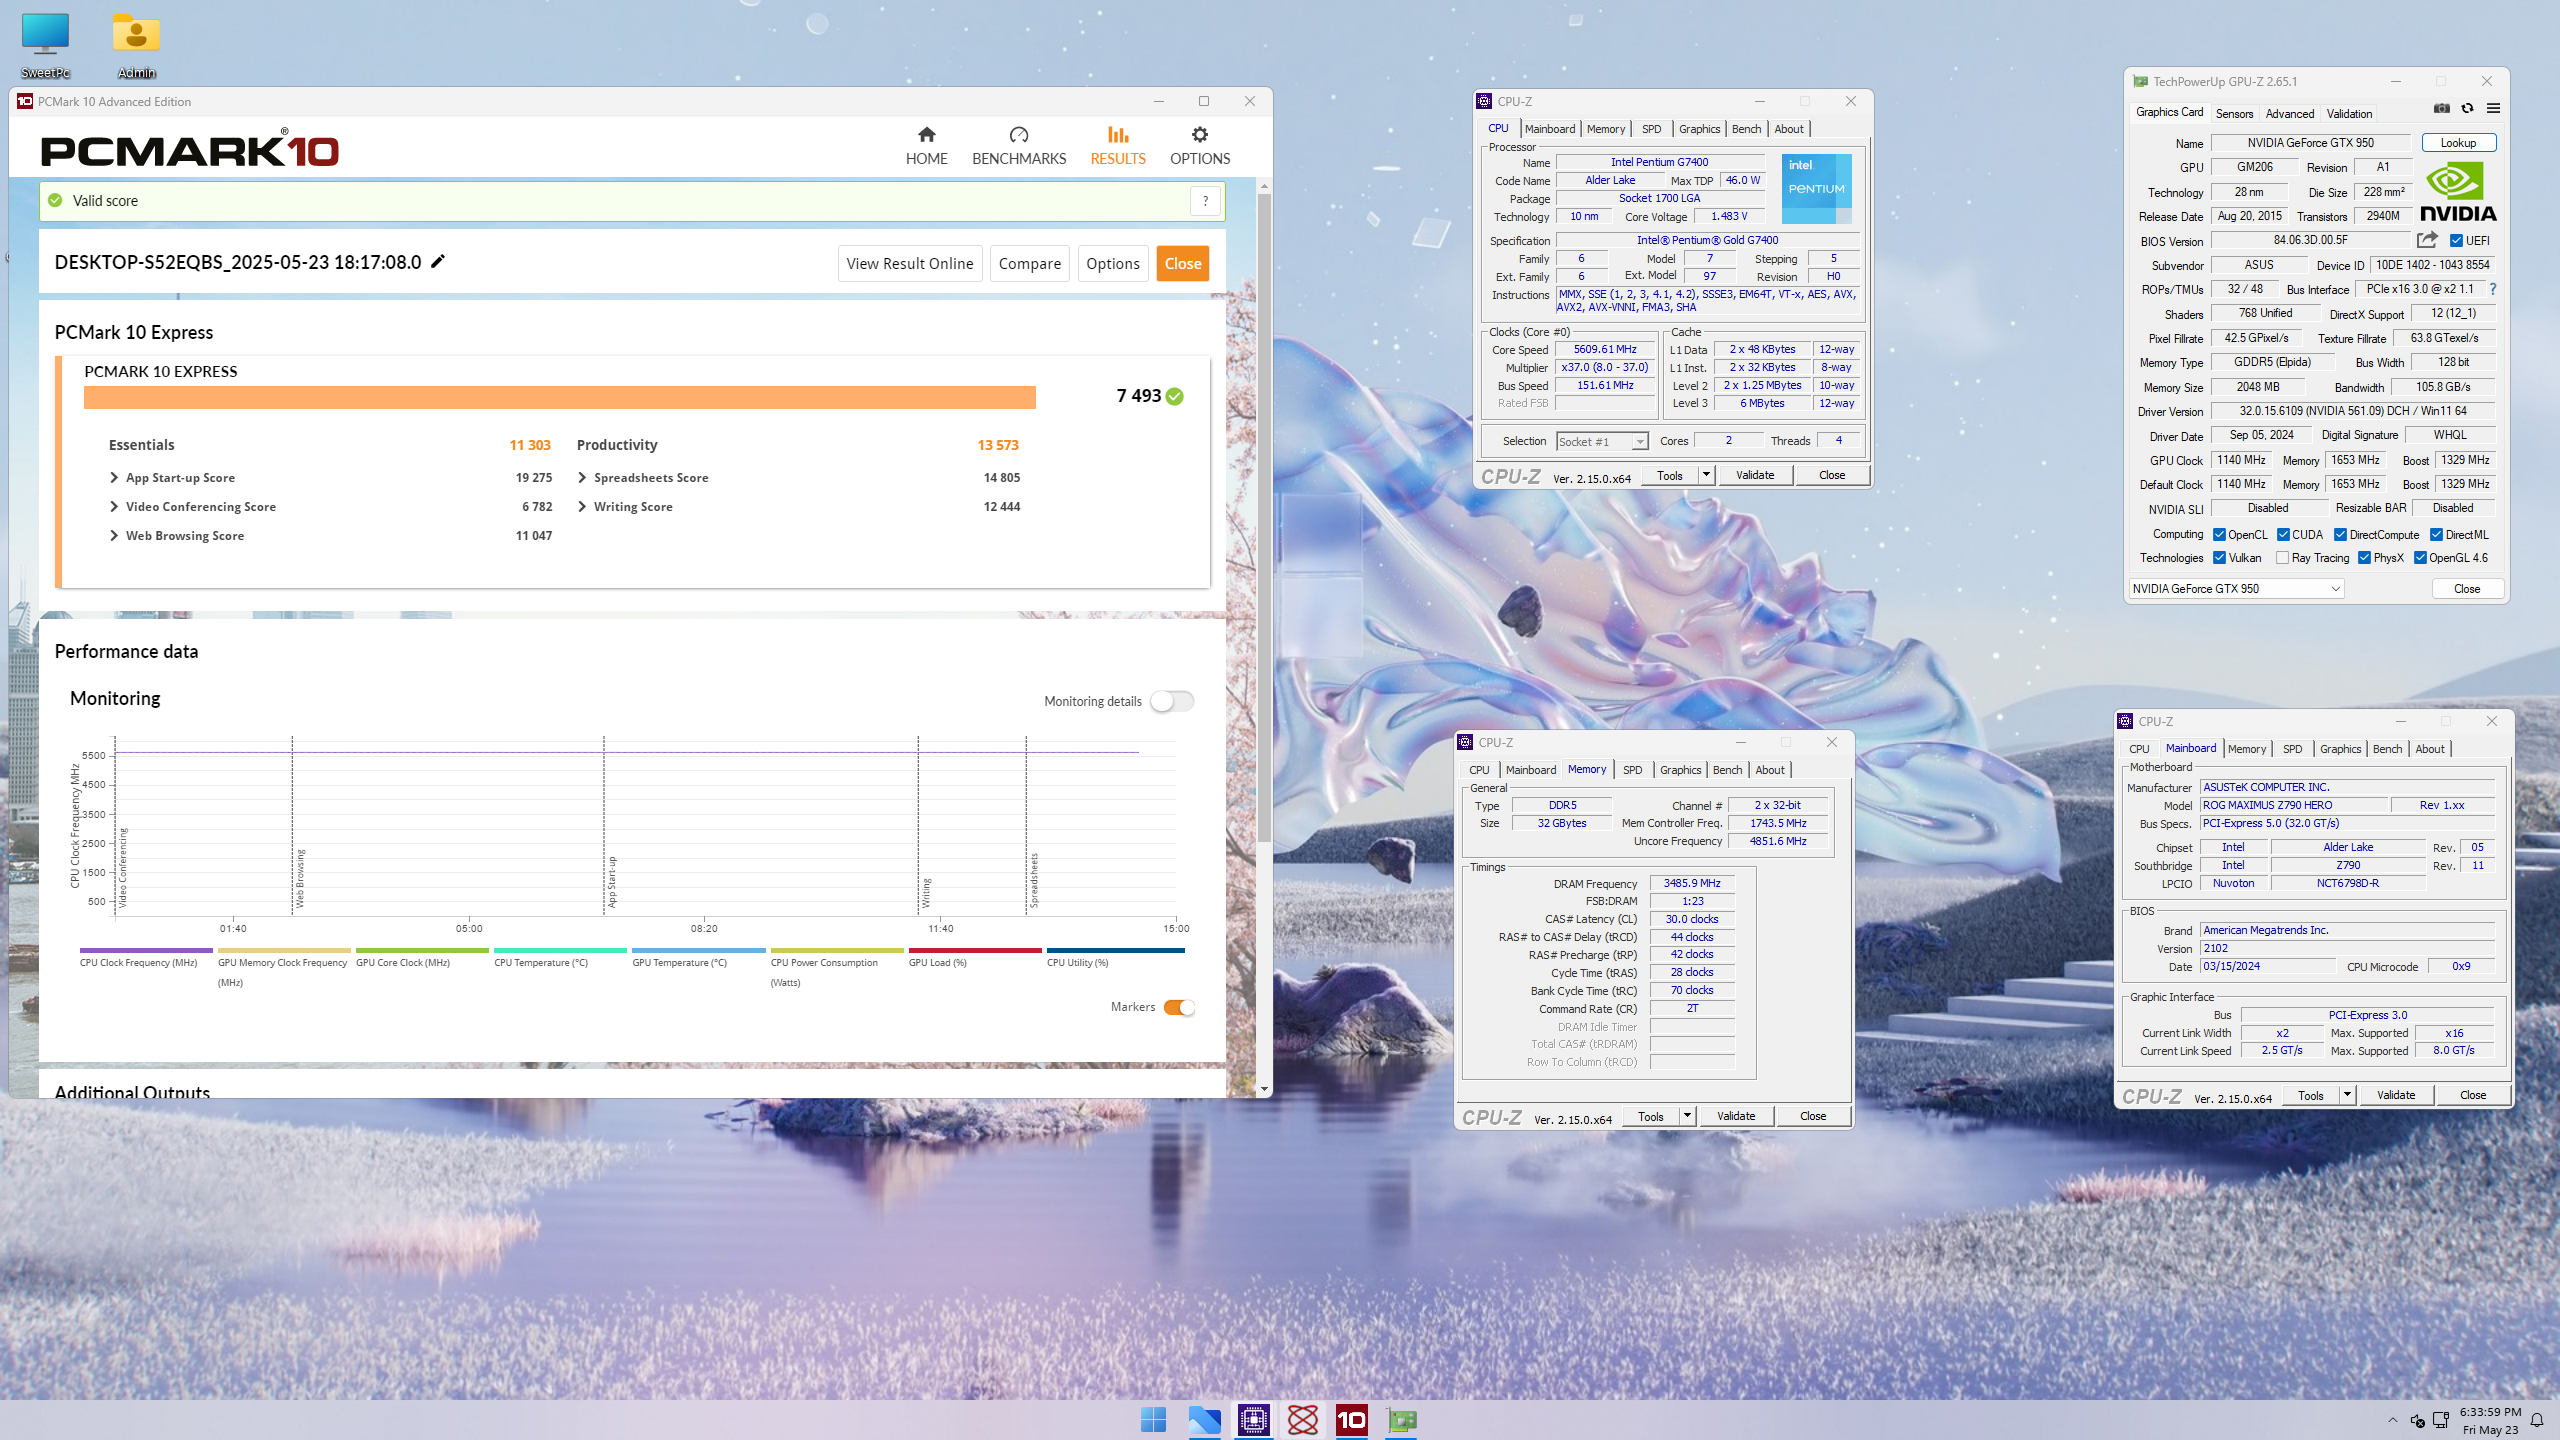Click Options button next to Compare

(x=1113, y=263)
